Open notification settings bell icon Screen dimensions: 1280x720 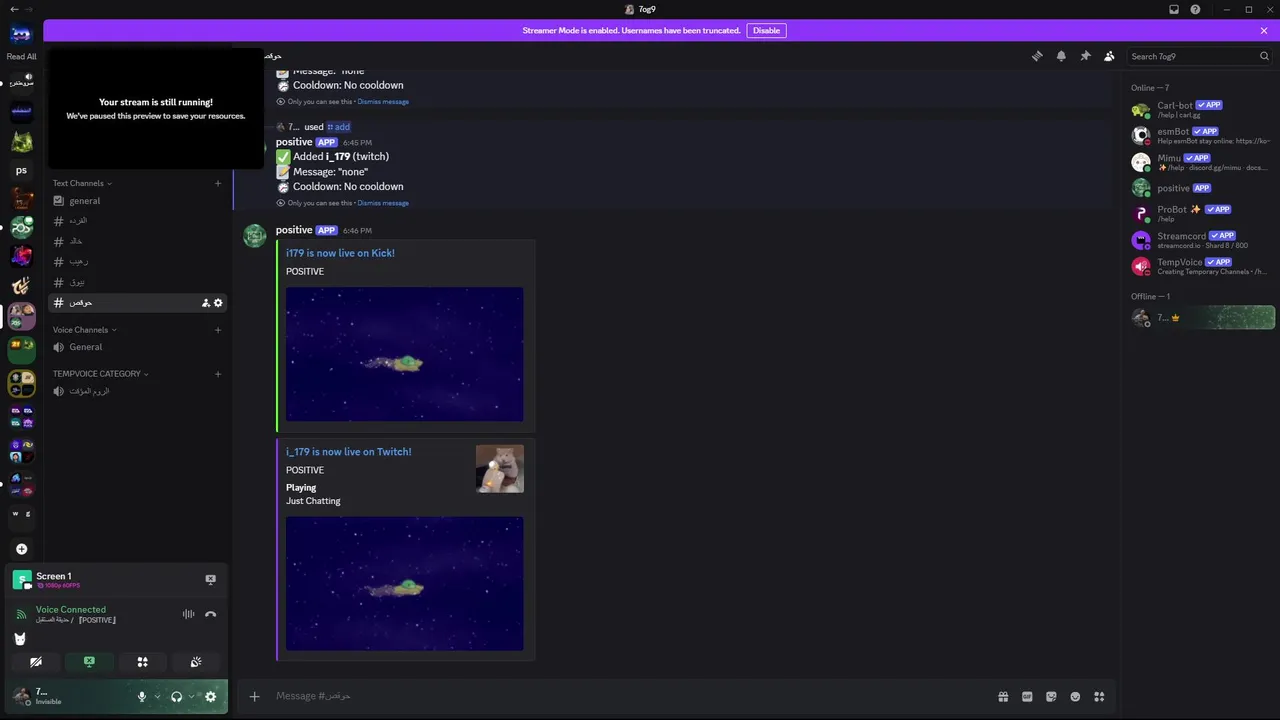(1061, 56)
